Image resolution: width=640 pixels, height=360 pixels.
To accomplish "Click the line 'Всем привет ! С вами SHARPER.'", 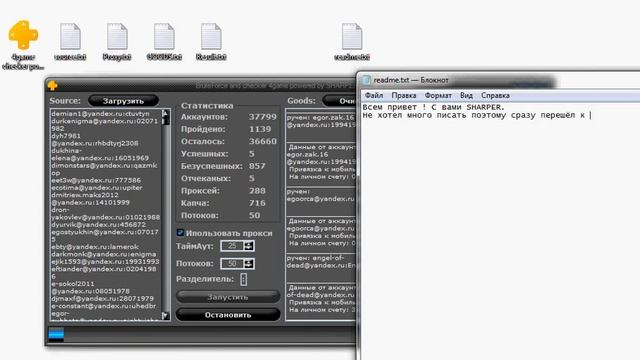I will [433, 107].
